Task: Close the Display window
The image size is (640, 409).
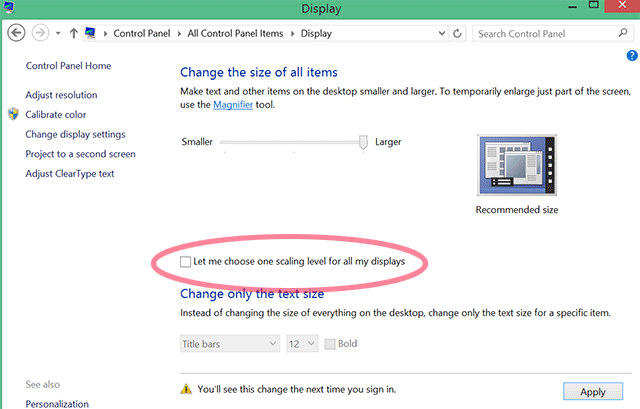Action: click(622, 5)
